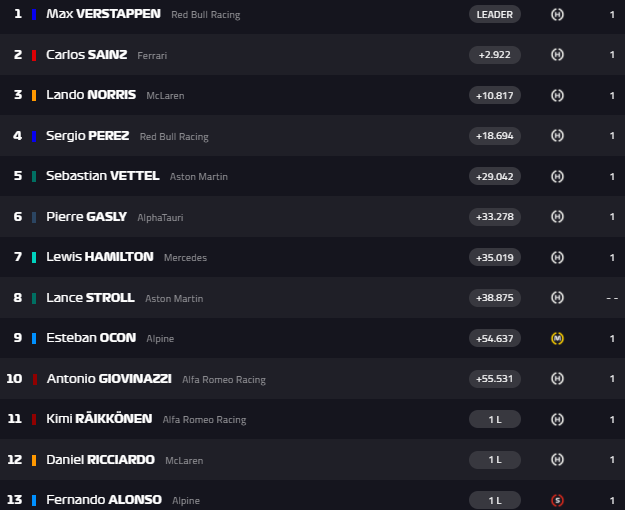Select driver name Sergio Perez
The image size is (625, 510).
(87, 136)
